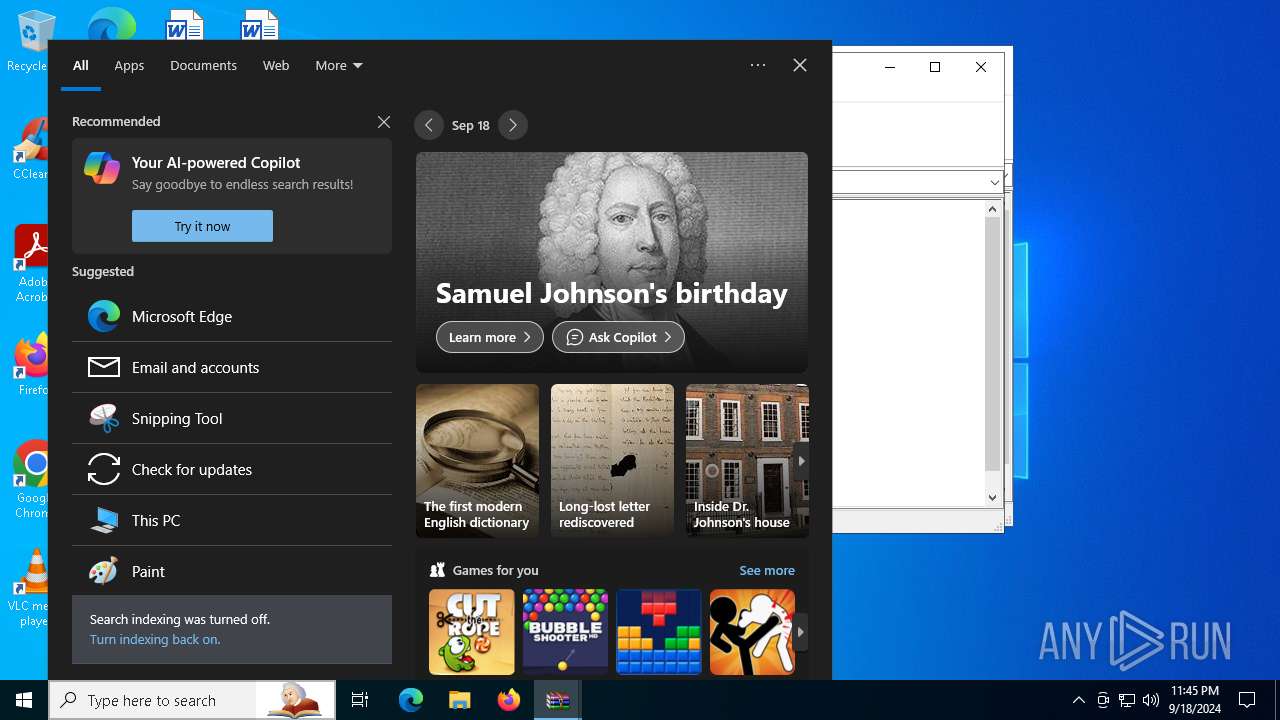The width and height of the screenshot is (1280, 720).
Task: Click Windows Start button
Action: 24,700
